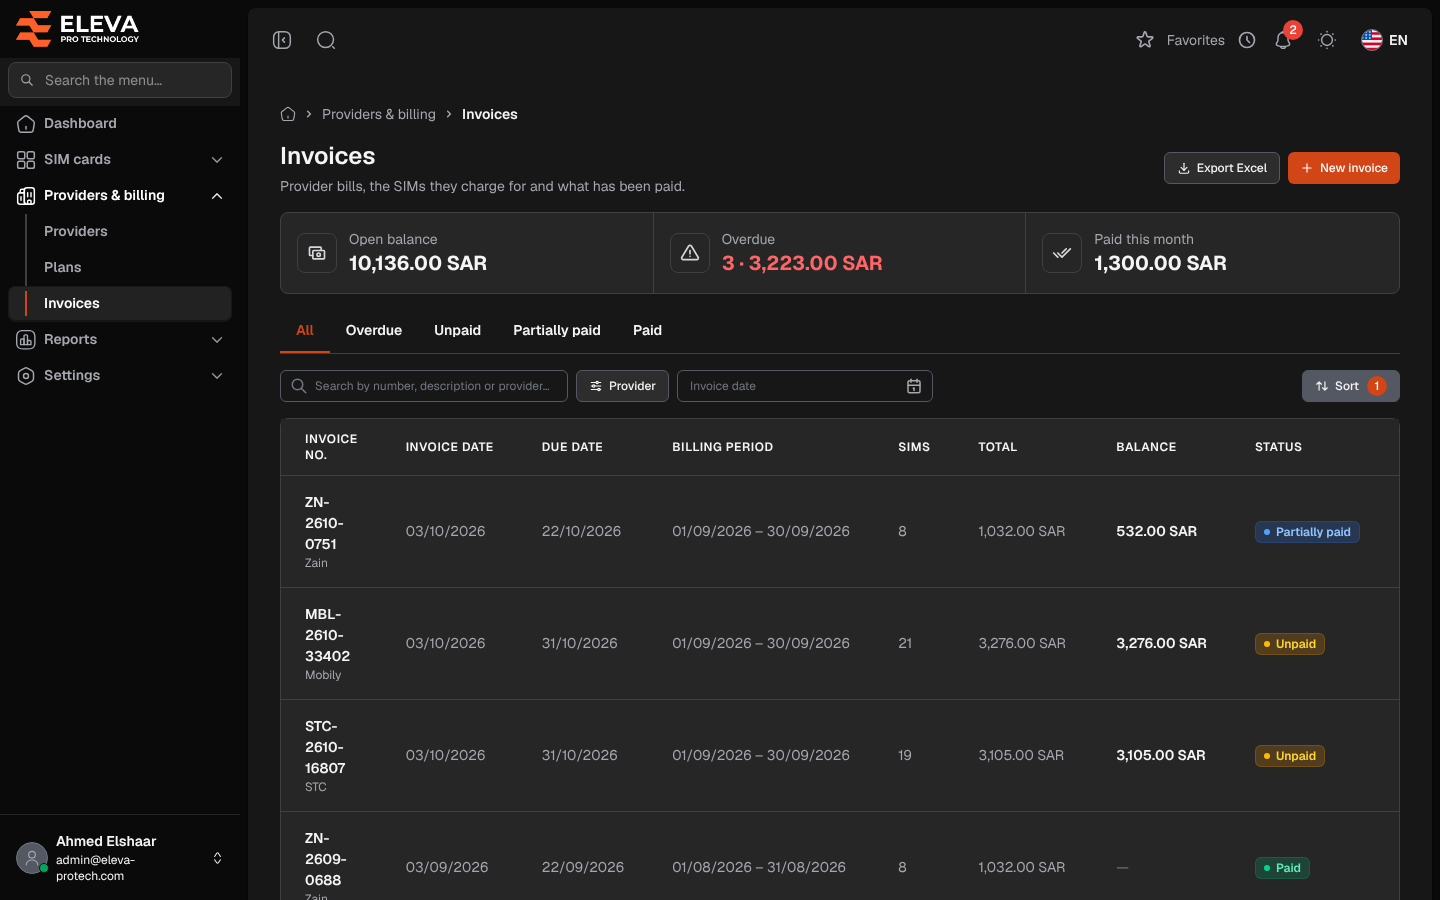The width and height of the screenshot is (1440, 900).
Task: Click the ELEVA Pro Technology logo
Action: click(78, 29)
